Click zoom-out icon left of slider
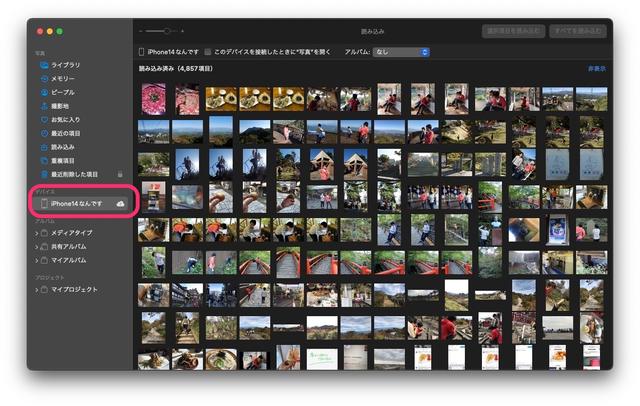The width and height of the screenshot is (640, 406). (x=141, y=31)
